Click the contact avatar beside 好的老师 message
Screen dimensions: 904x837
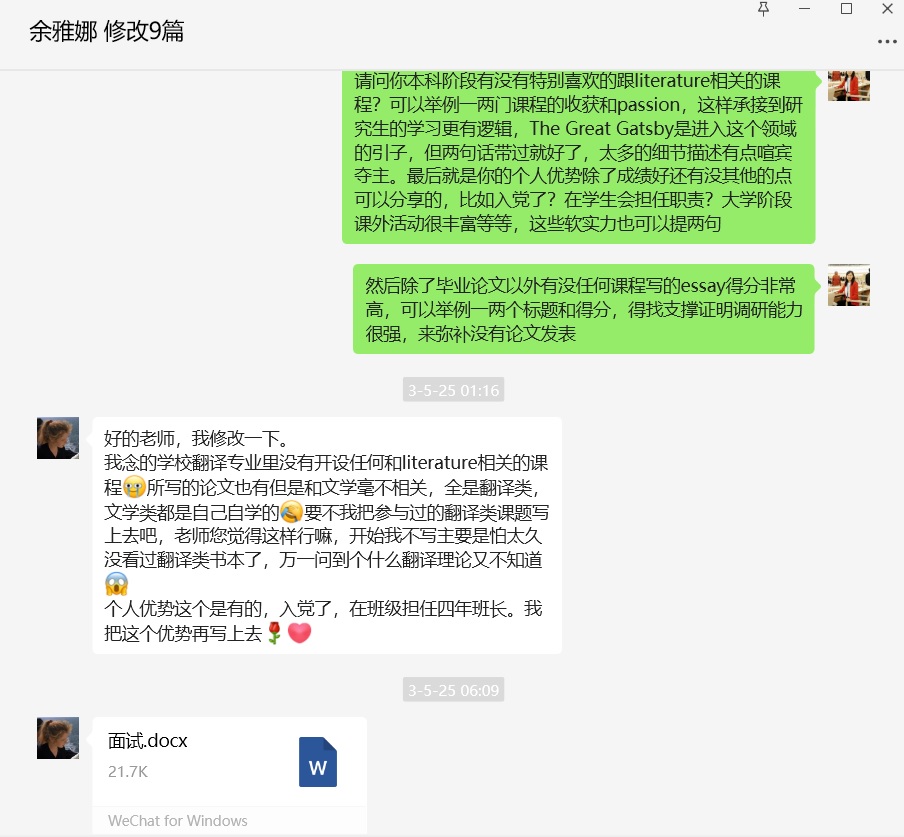[x=58, y=438]
